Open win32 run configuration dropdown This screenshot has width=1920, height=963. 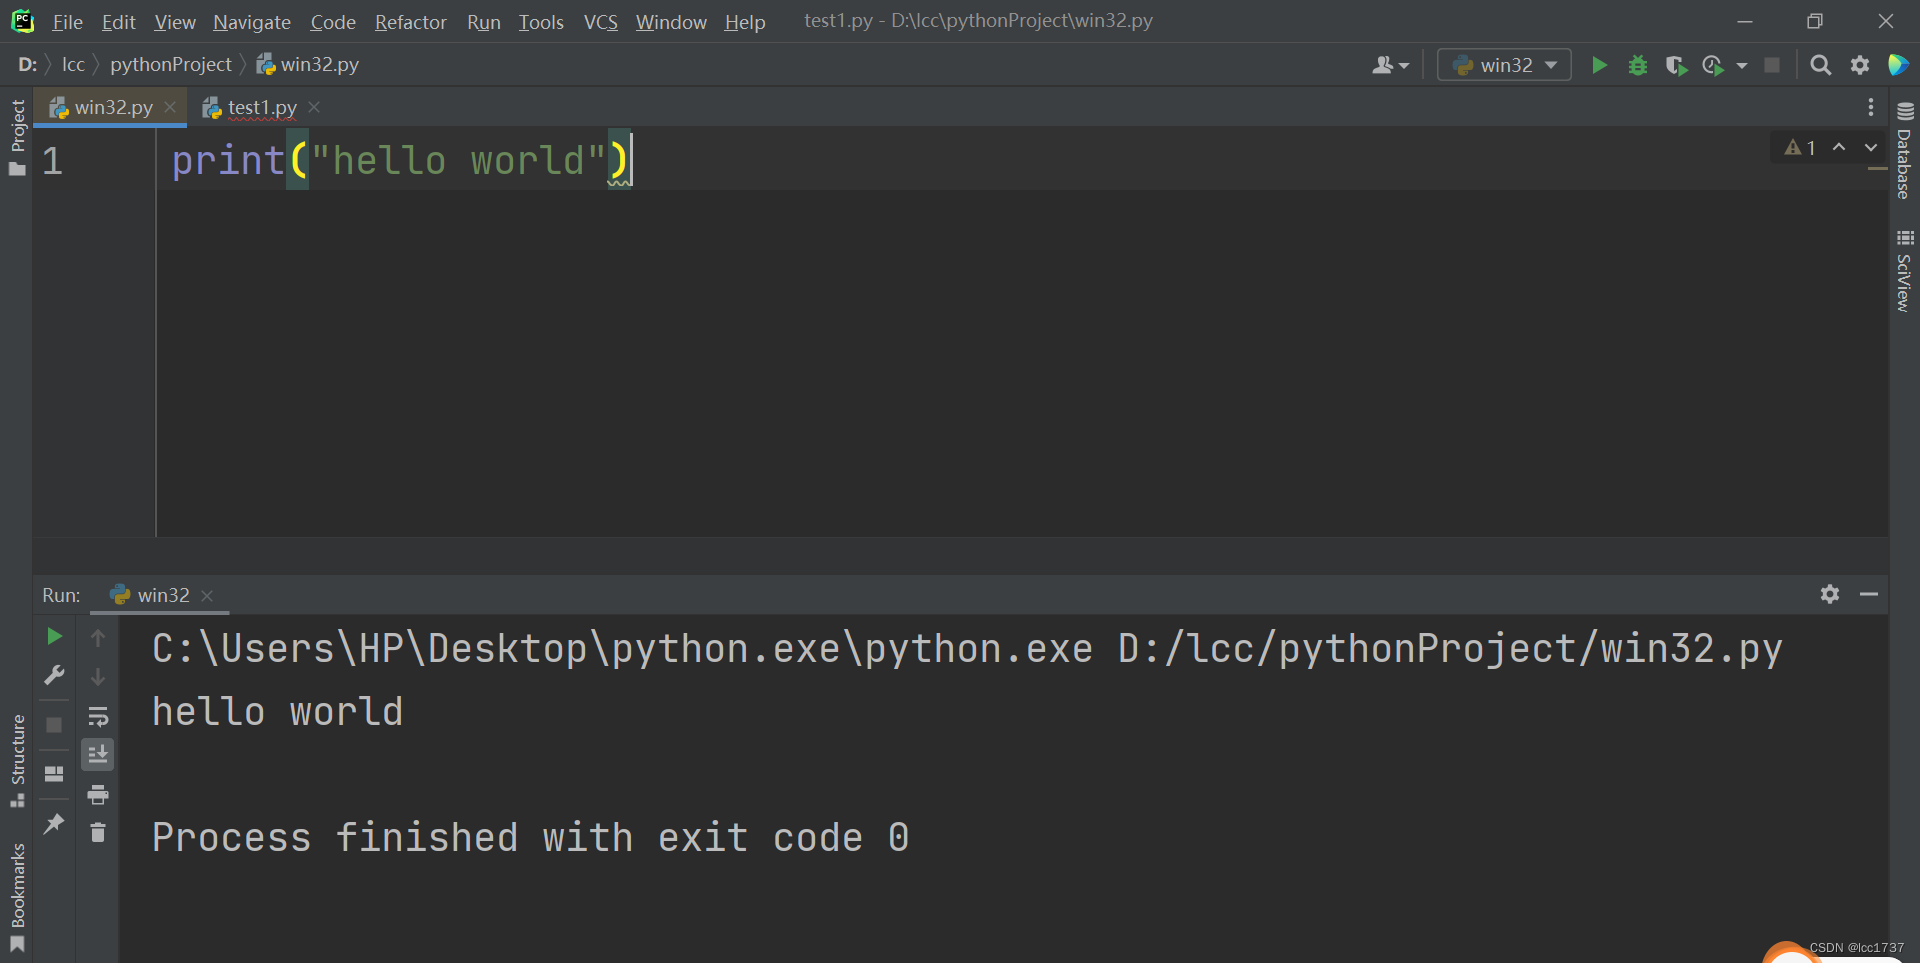click(1504, 65)
